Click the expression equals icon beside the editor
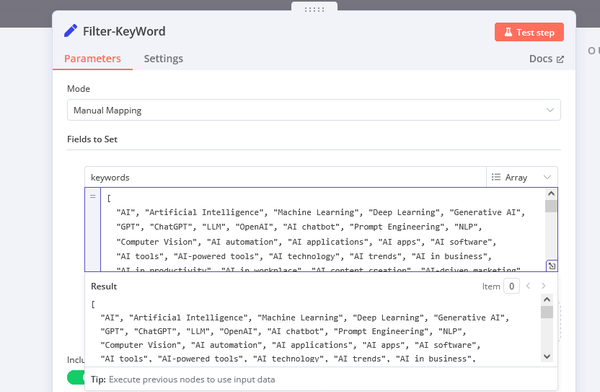The image size is (600, 392). click(x=93, y=197)
